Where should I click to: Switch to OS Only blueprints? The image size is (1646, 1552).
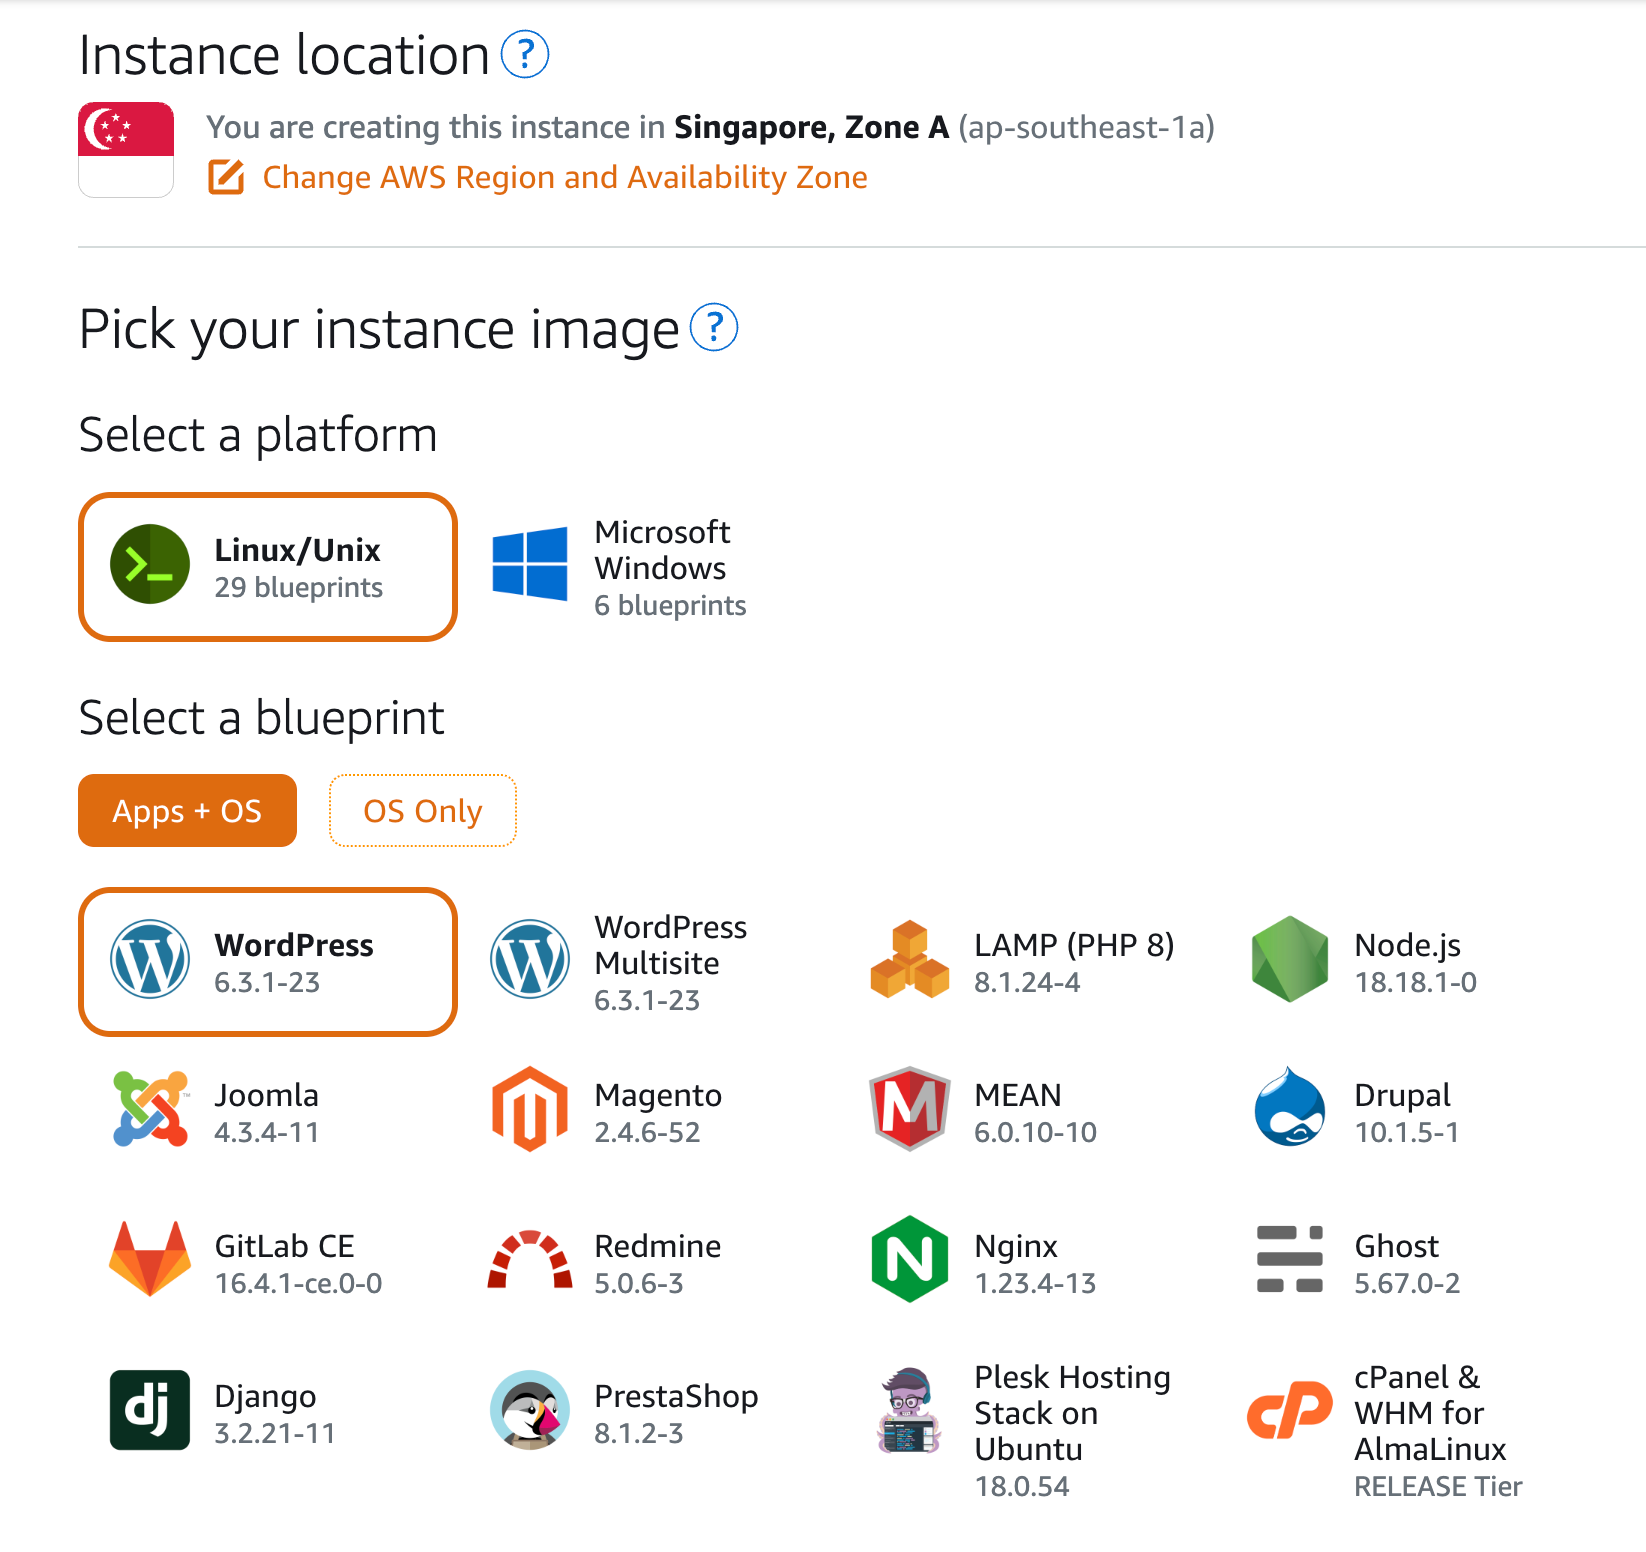click(423, 811)
